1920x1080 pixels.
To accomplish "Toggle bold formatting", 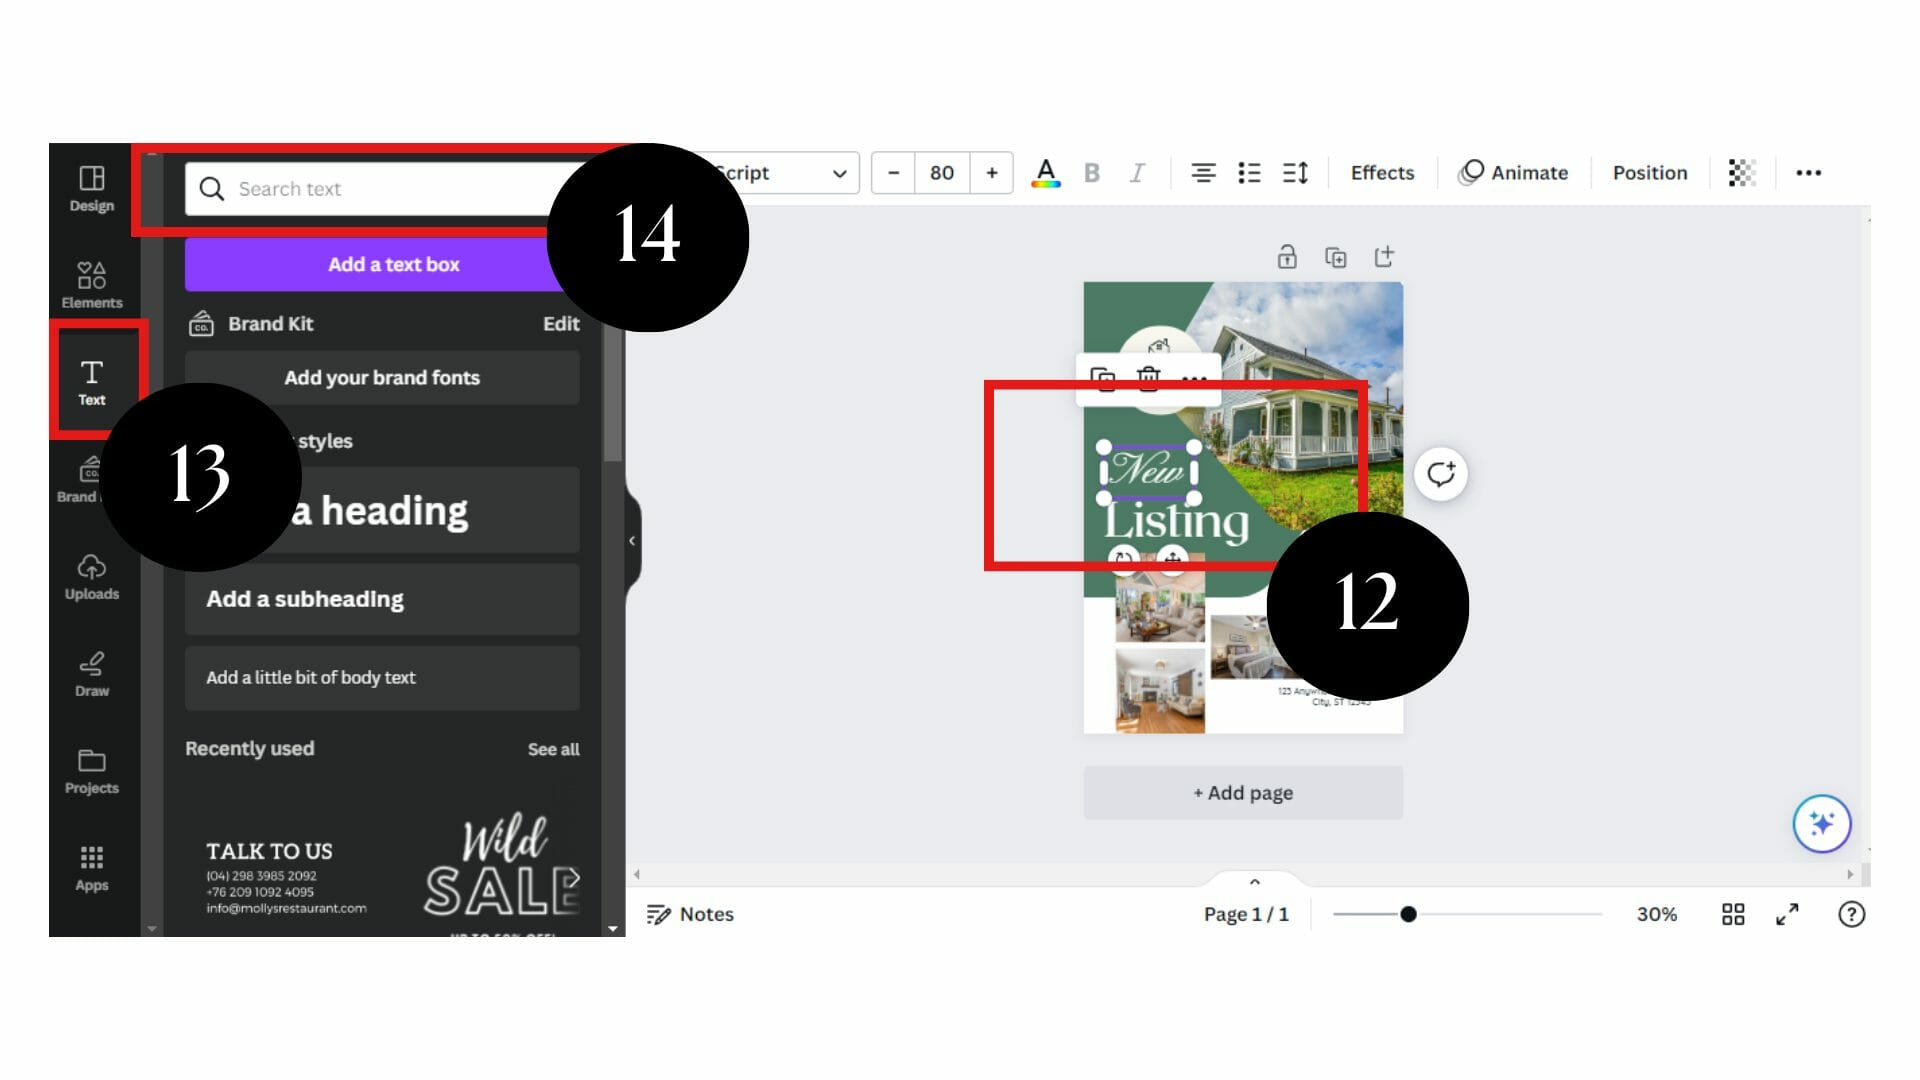I will coord(1091,173).
